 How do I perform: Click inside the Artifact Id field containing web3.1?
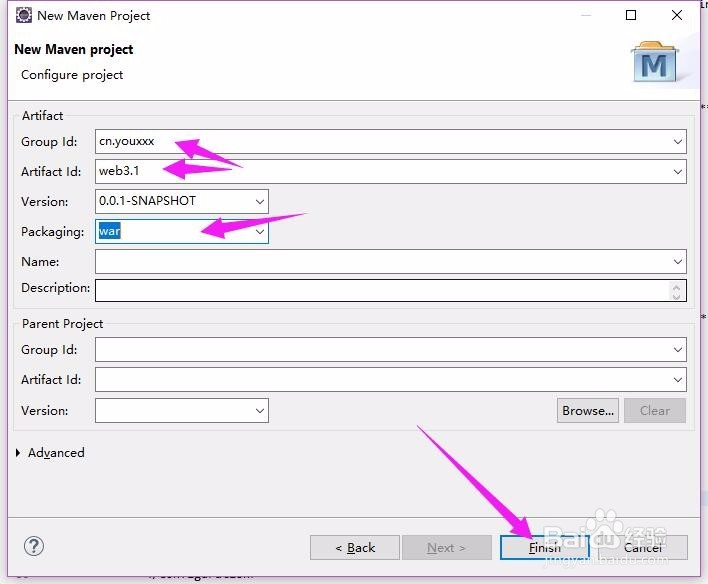pyautogui.click(x=391, y=172)
